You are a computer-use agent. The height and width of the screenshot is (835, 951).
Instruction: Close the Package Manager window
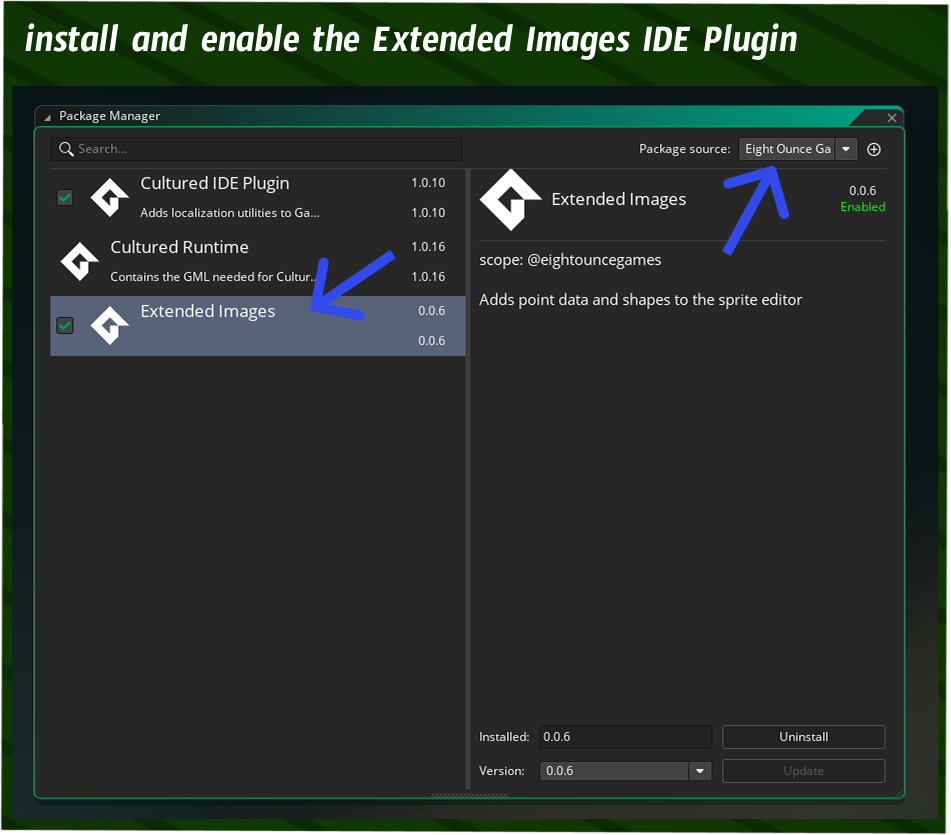click(892, 118)
